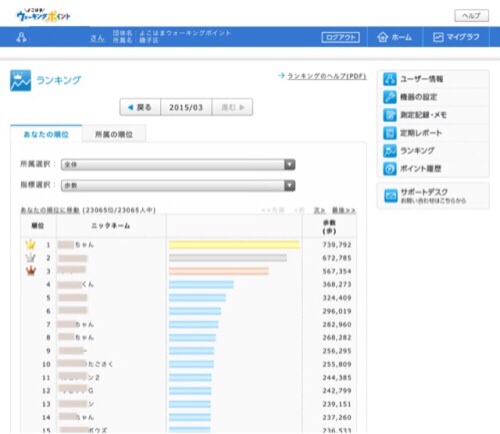Click the 定期レポート sidebar icon
This screenshot has width=500, height=434.
pyautogui.click(x=390, y=133)
